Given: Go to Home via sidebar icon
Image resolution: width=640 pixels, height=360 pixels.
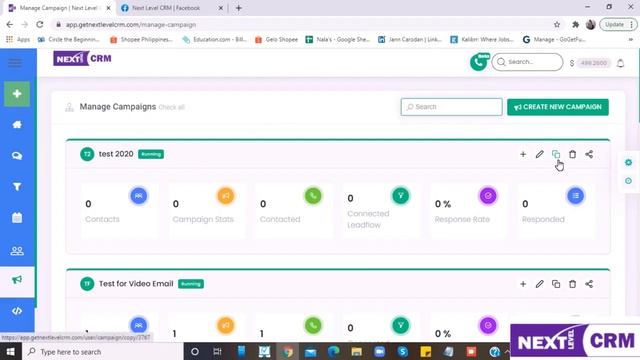Looking at the screenshot, I should click(x=17, y=125).
